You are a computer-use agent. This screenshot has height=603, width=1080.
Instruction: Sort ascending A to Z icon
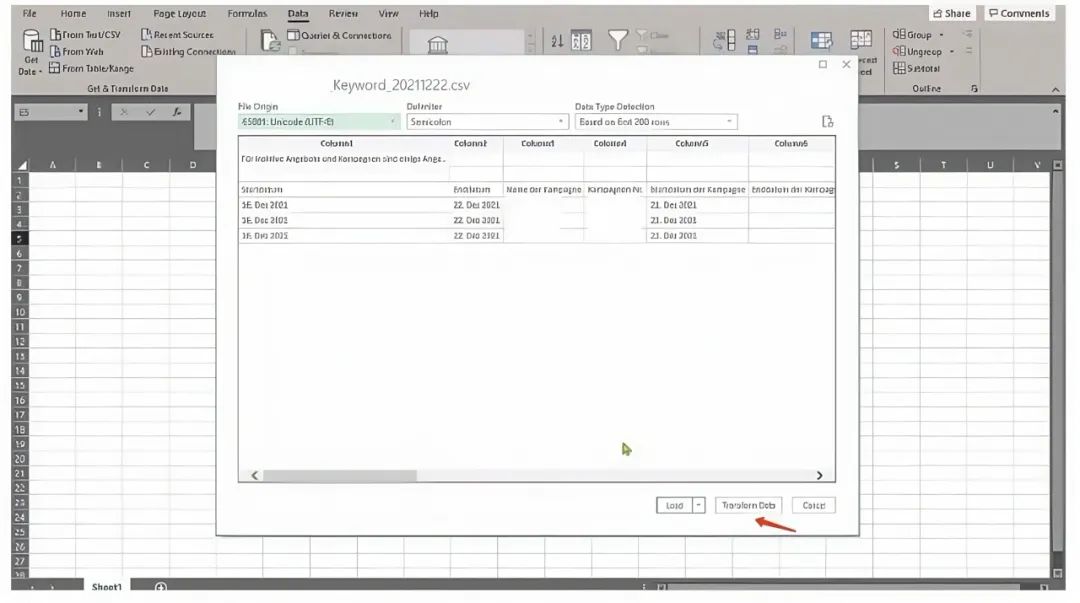click(557, 41)
